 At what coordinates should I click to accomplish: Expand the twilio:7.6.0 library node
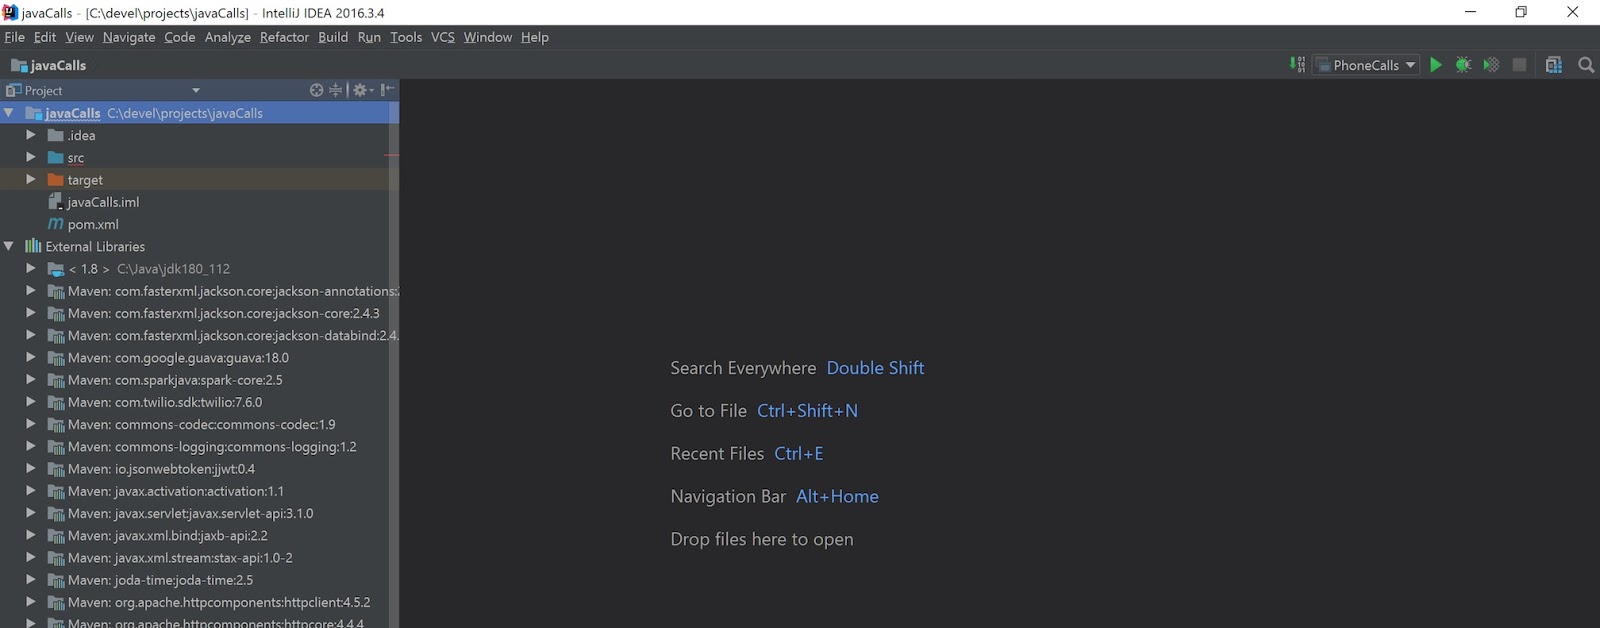(31, 401)
